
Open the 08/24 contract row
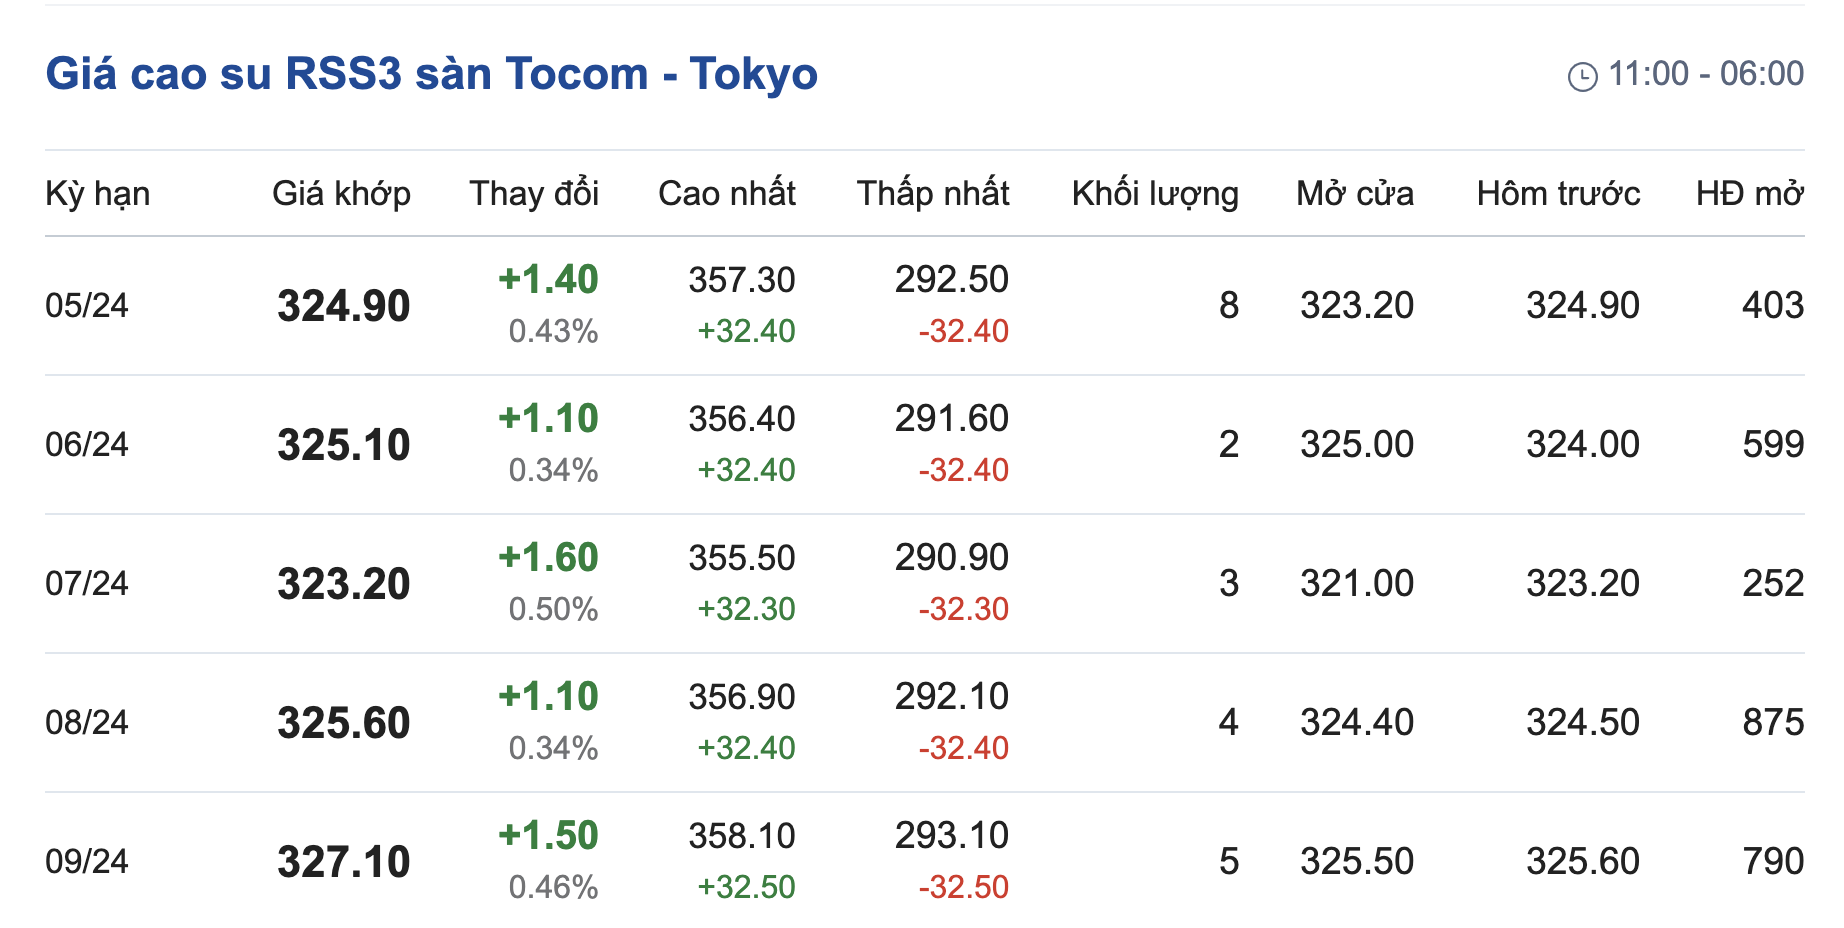87,722
